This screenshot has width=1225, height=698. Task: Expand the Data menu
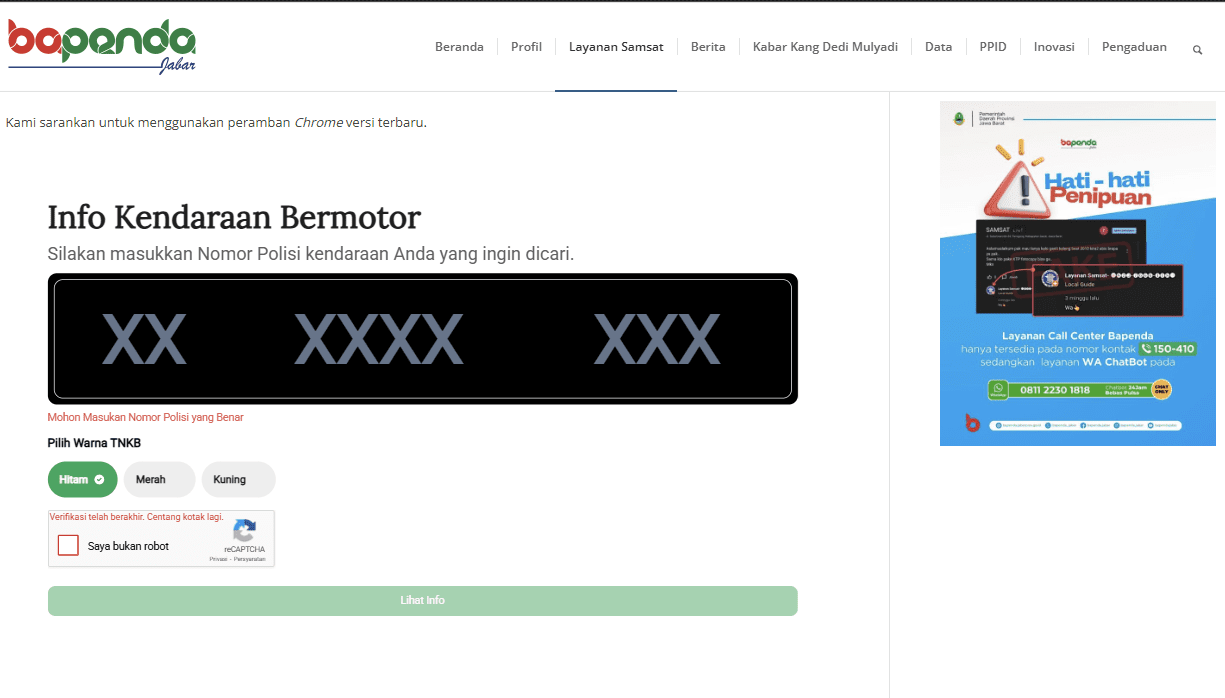coord(938,47)
